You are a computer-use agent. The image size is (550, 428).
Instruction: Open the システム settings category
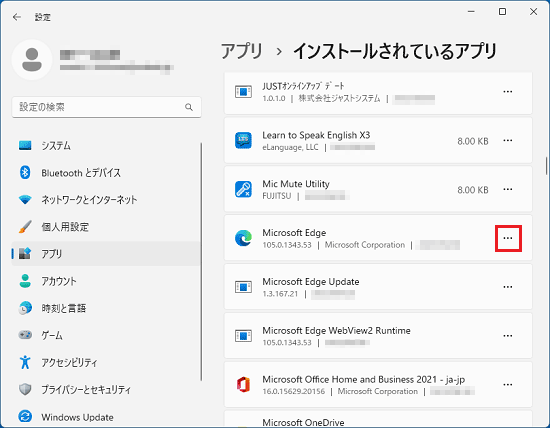[x=106, y=145]
